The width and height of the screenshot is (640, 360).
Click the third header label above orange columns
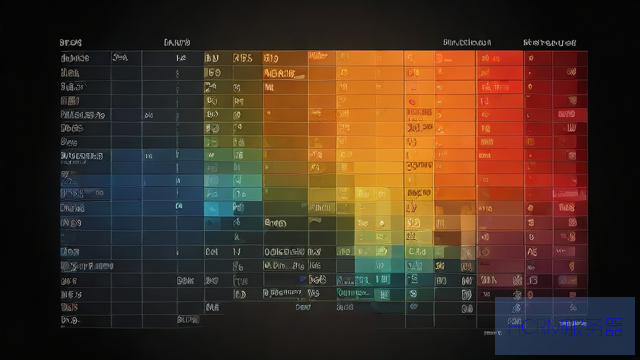(x=467, y=42)
